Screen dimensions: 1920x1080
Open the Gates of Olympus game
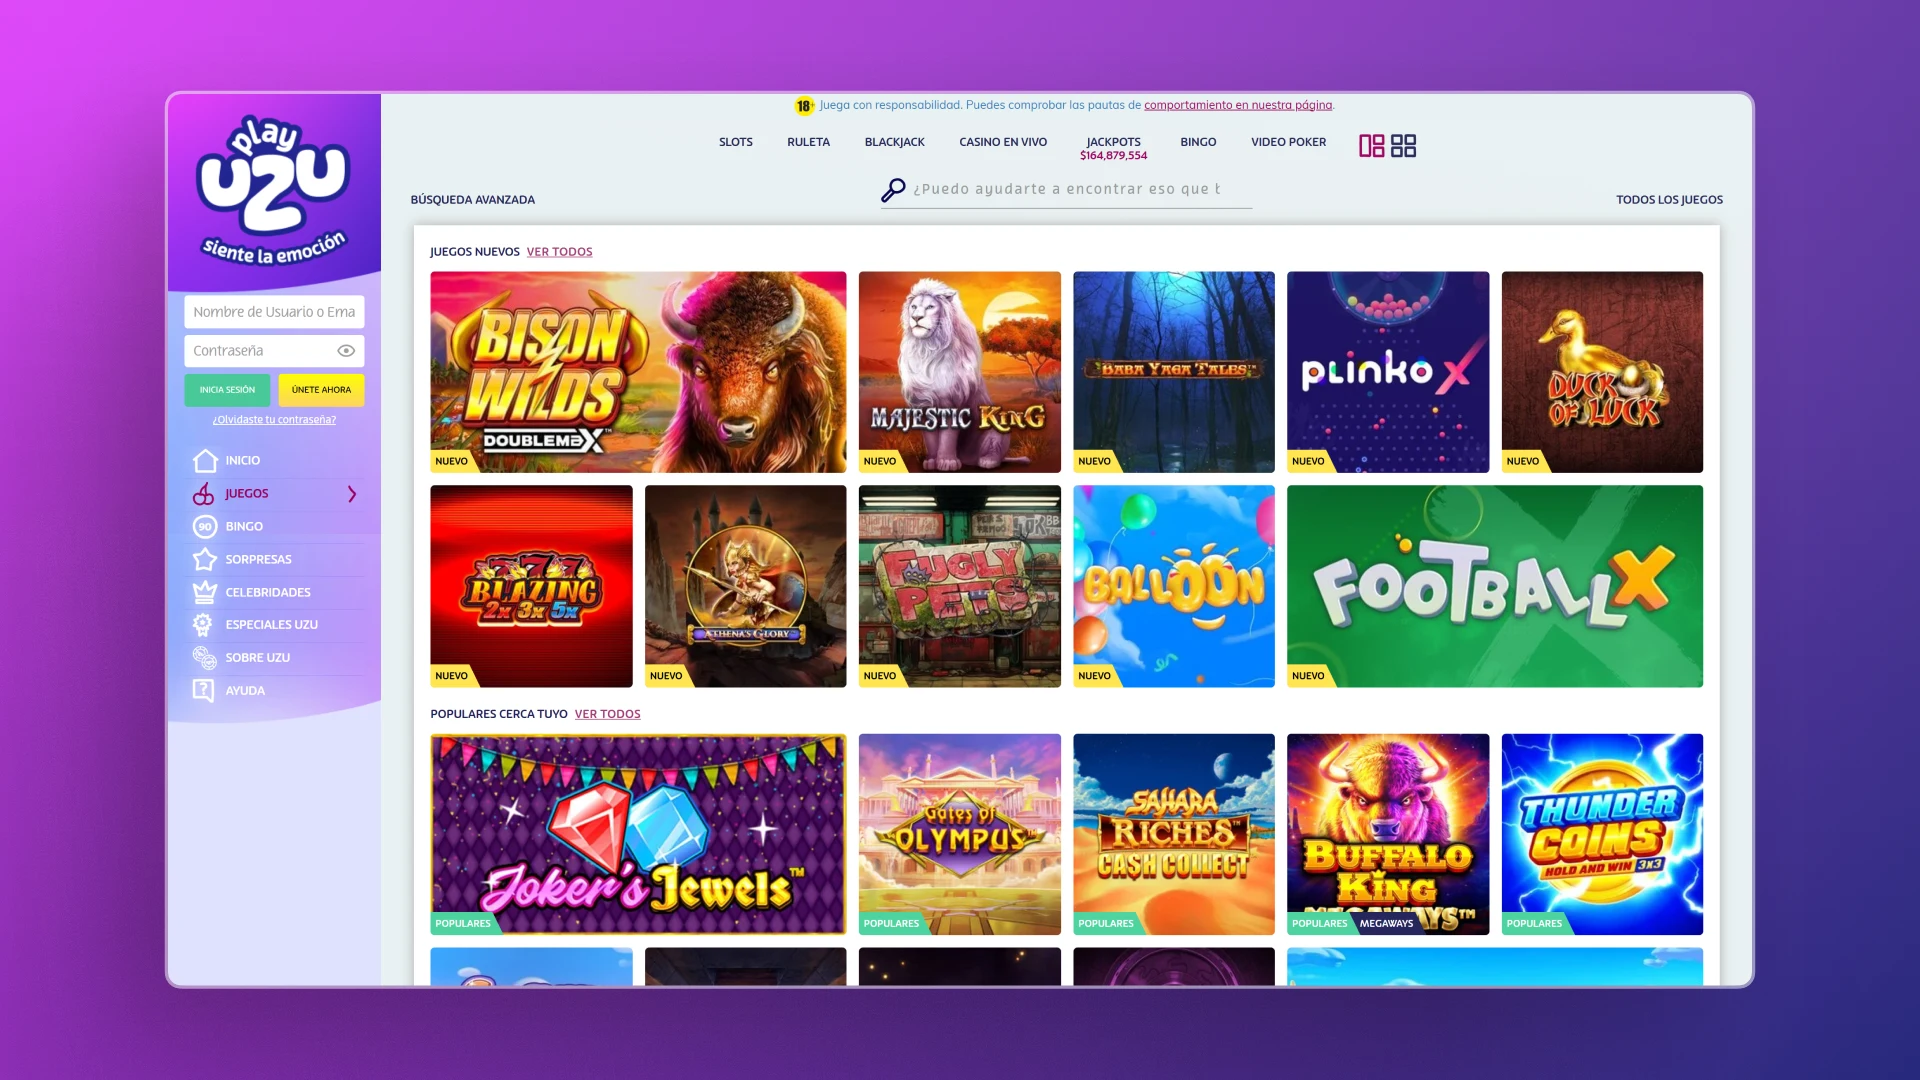pos(959,834)
